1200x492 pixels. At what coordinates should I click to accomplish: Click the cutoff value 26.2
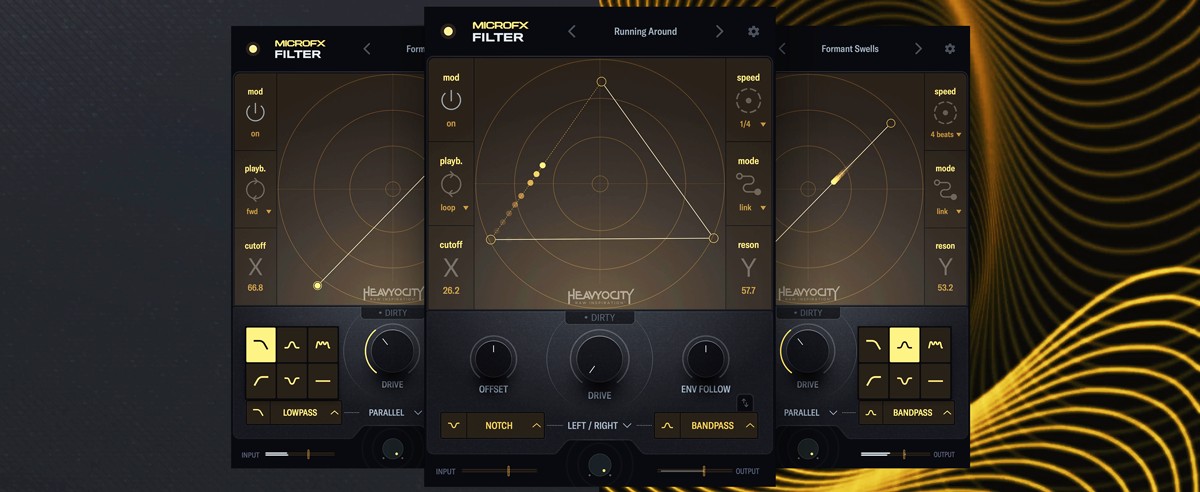click(451, 291)
